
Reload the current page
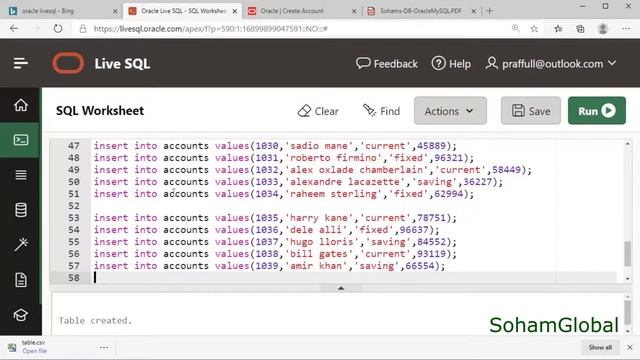[58, 29]
